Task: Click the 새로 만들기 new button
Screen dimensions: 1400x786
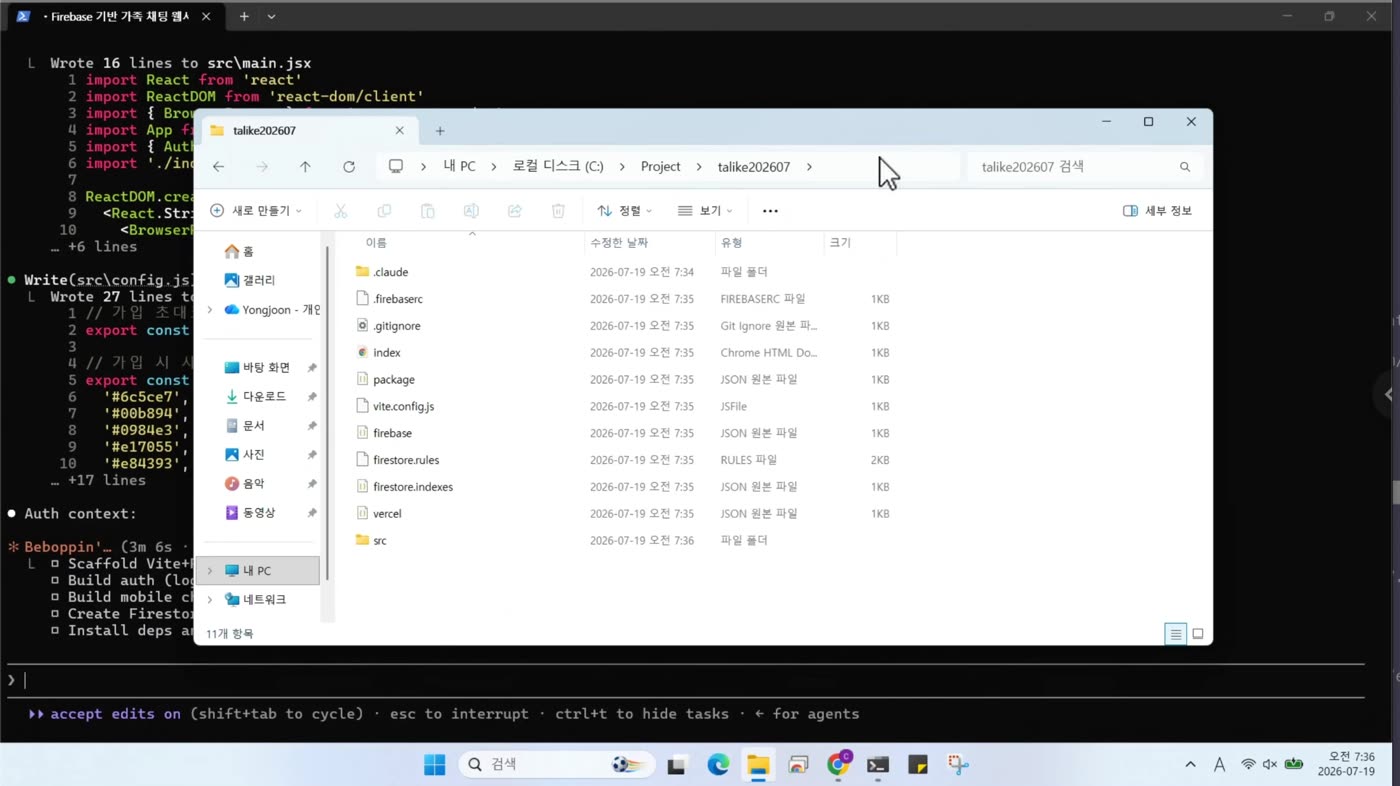Action: 256,211
